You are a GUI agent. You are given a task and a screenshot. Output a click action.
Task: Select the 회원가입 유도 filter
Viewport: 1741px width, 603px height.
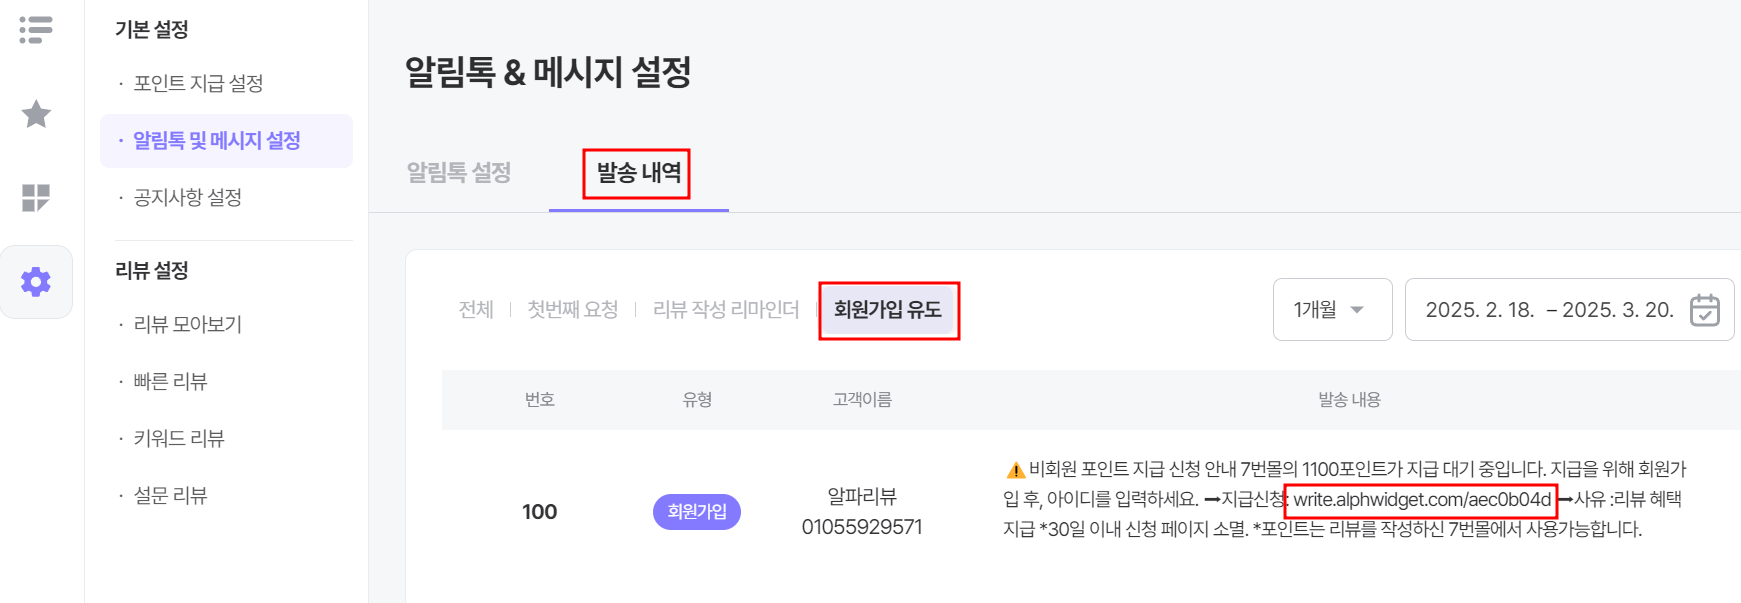click(x=888, y=310)
